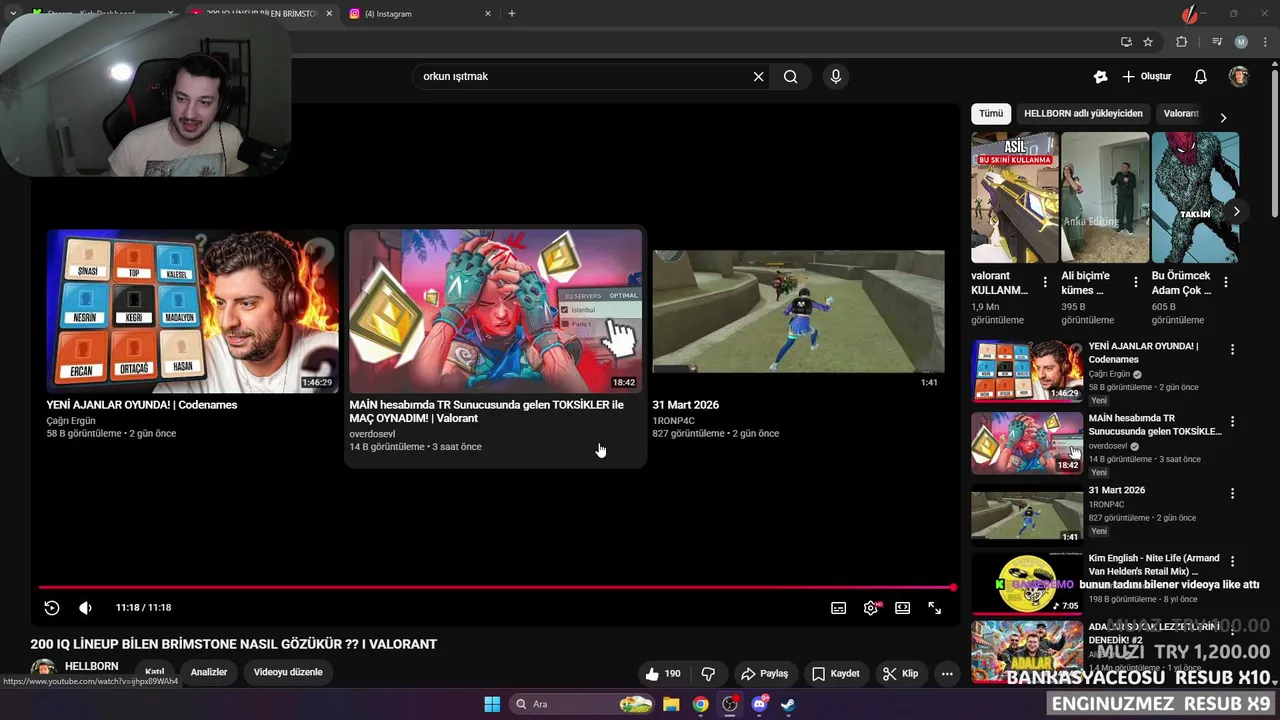1280x720 pixels.
Task: Play the Codenames end-screen video thumbnail
Action: [192, 311]
